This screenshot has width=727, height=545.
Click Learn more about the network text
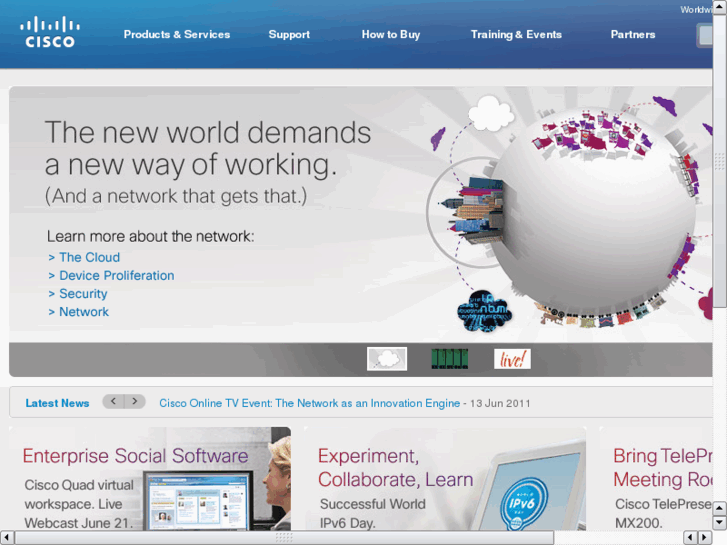point(150,236)
